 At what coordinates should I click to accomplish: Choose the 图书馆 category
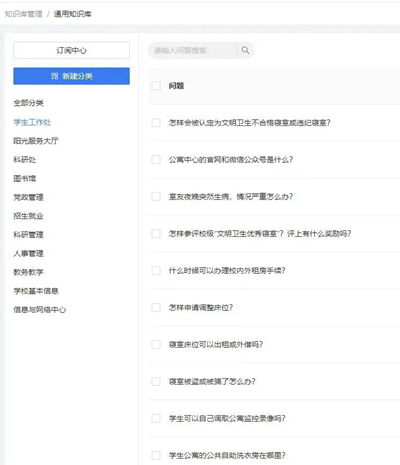point(25,178)
